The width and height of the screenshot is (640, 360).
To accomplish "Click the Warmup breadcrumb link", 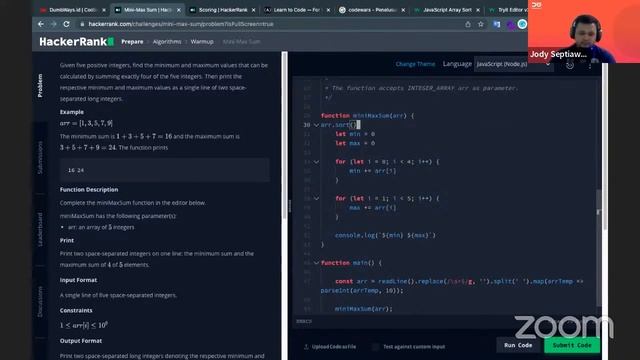I will pyautogui.click(x=202, y=42).
